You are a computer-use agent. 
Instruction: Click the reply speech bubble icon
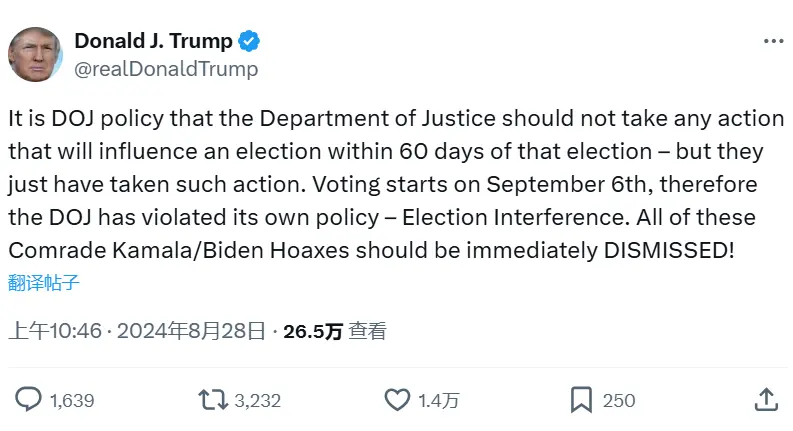[x=29, y=399]
